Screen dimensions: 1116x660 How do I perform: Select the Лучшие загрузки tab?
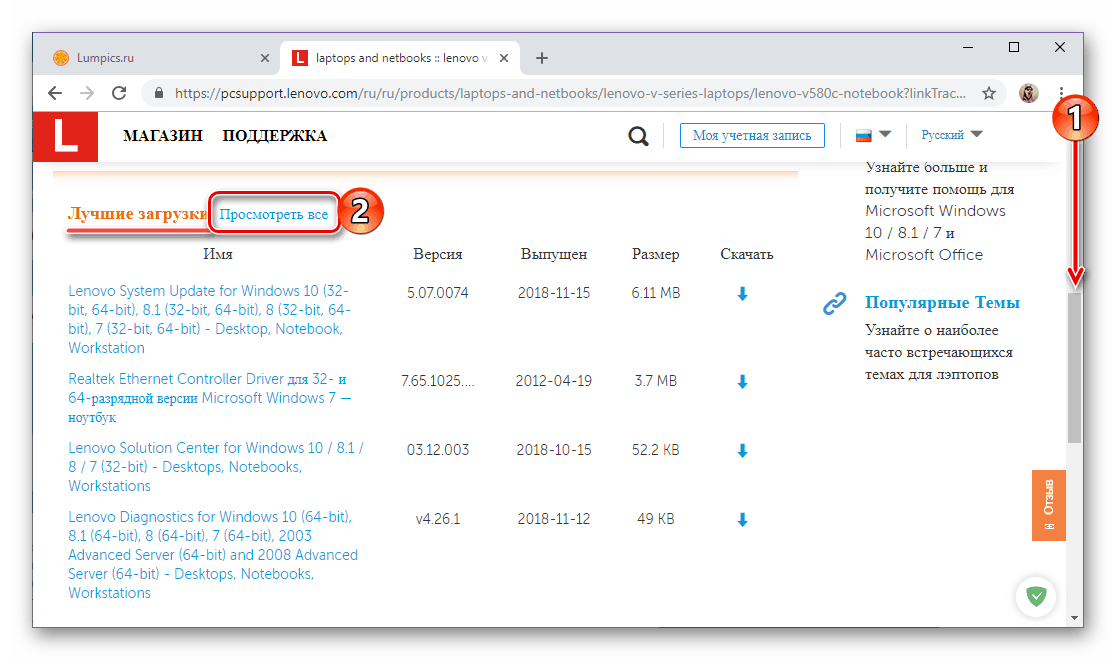pyautogui.click(x=137, y=214)
